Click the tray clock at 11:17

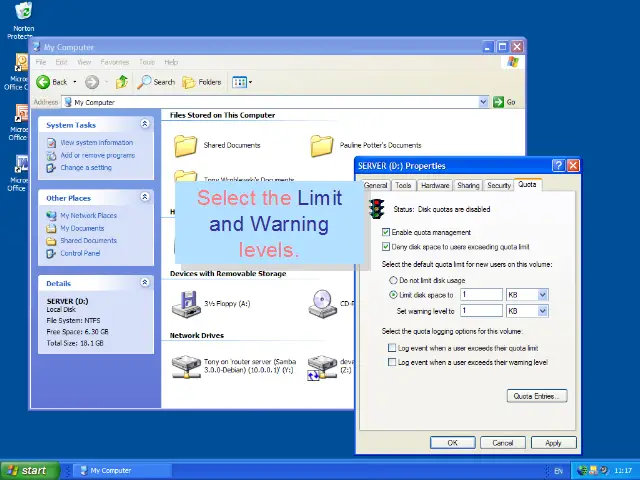tap(623, 471)
